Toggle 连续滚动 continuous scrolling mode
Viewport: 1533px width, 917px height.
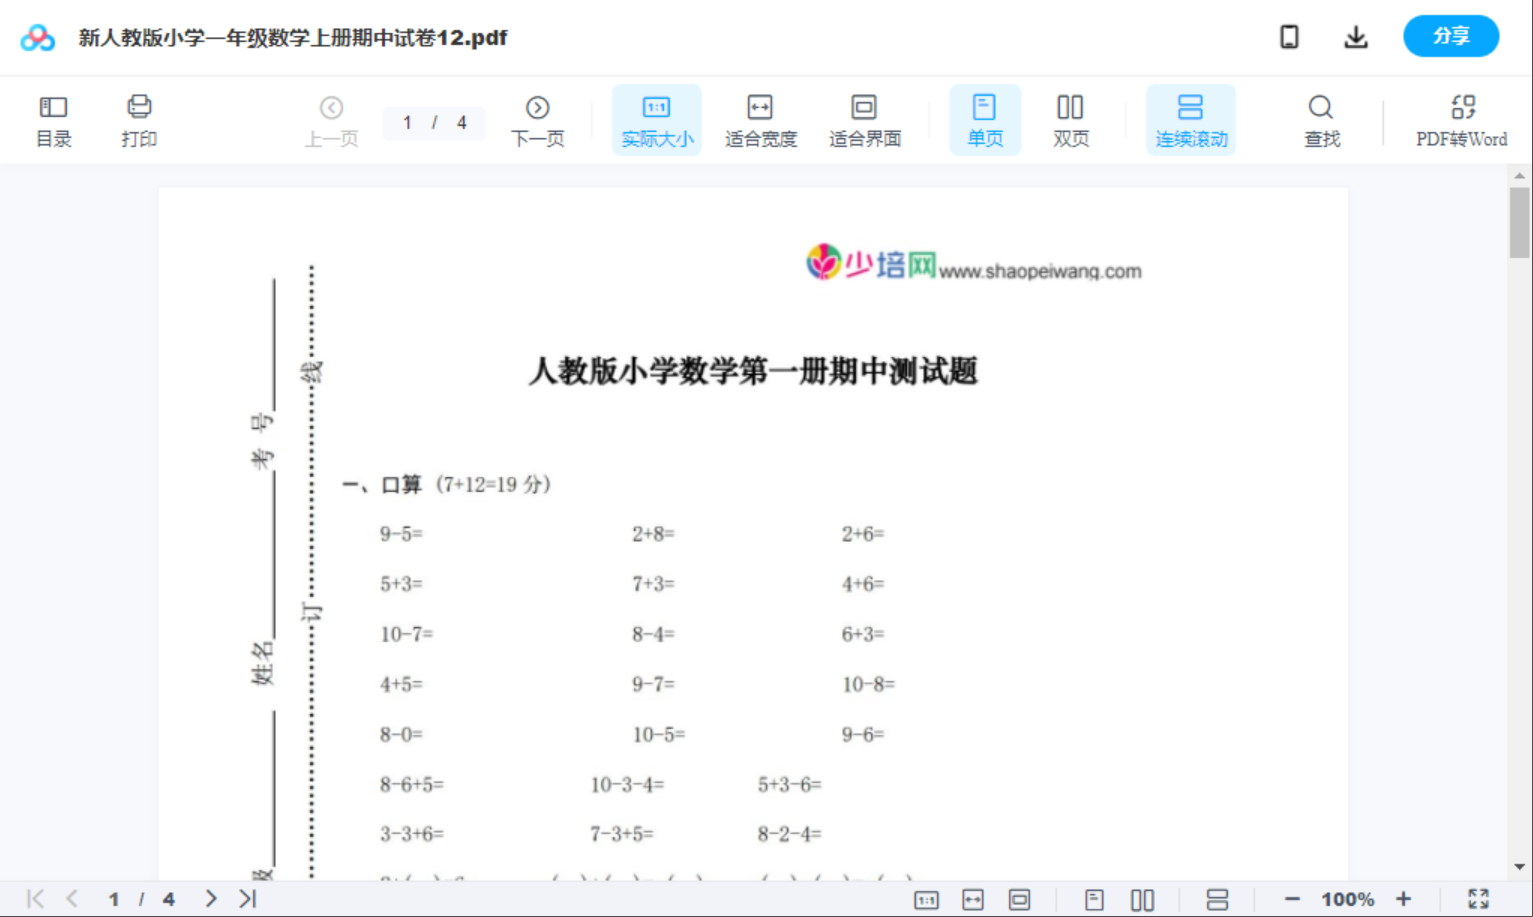pyautogui.click(x=1191, y=119)
